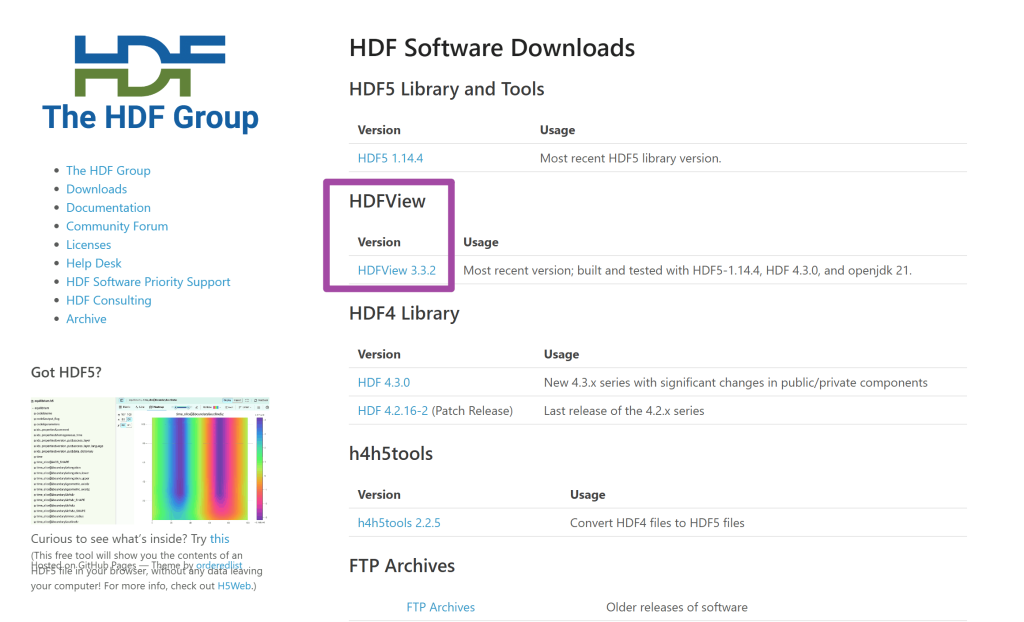Click the FTP Archives section heading
1024x622 pixels.
pos(402,566)
